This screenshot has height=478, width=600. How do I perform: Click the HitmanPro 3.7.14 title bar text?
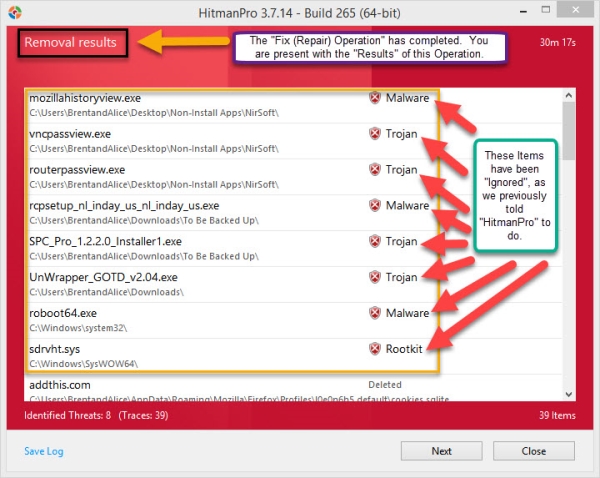(x=299, y=13)
